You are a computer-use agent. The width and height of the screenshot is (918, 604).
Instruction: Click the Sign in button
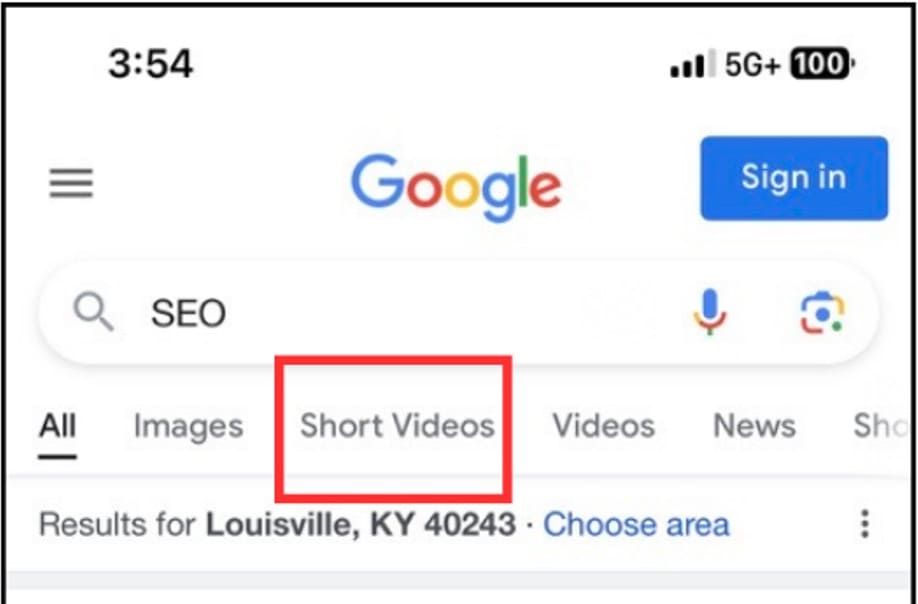pos(794,178)
